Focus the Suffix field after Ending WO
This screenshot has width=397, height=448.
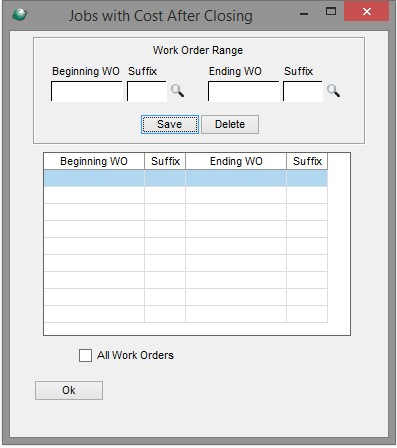[x=303, y=91]
